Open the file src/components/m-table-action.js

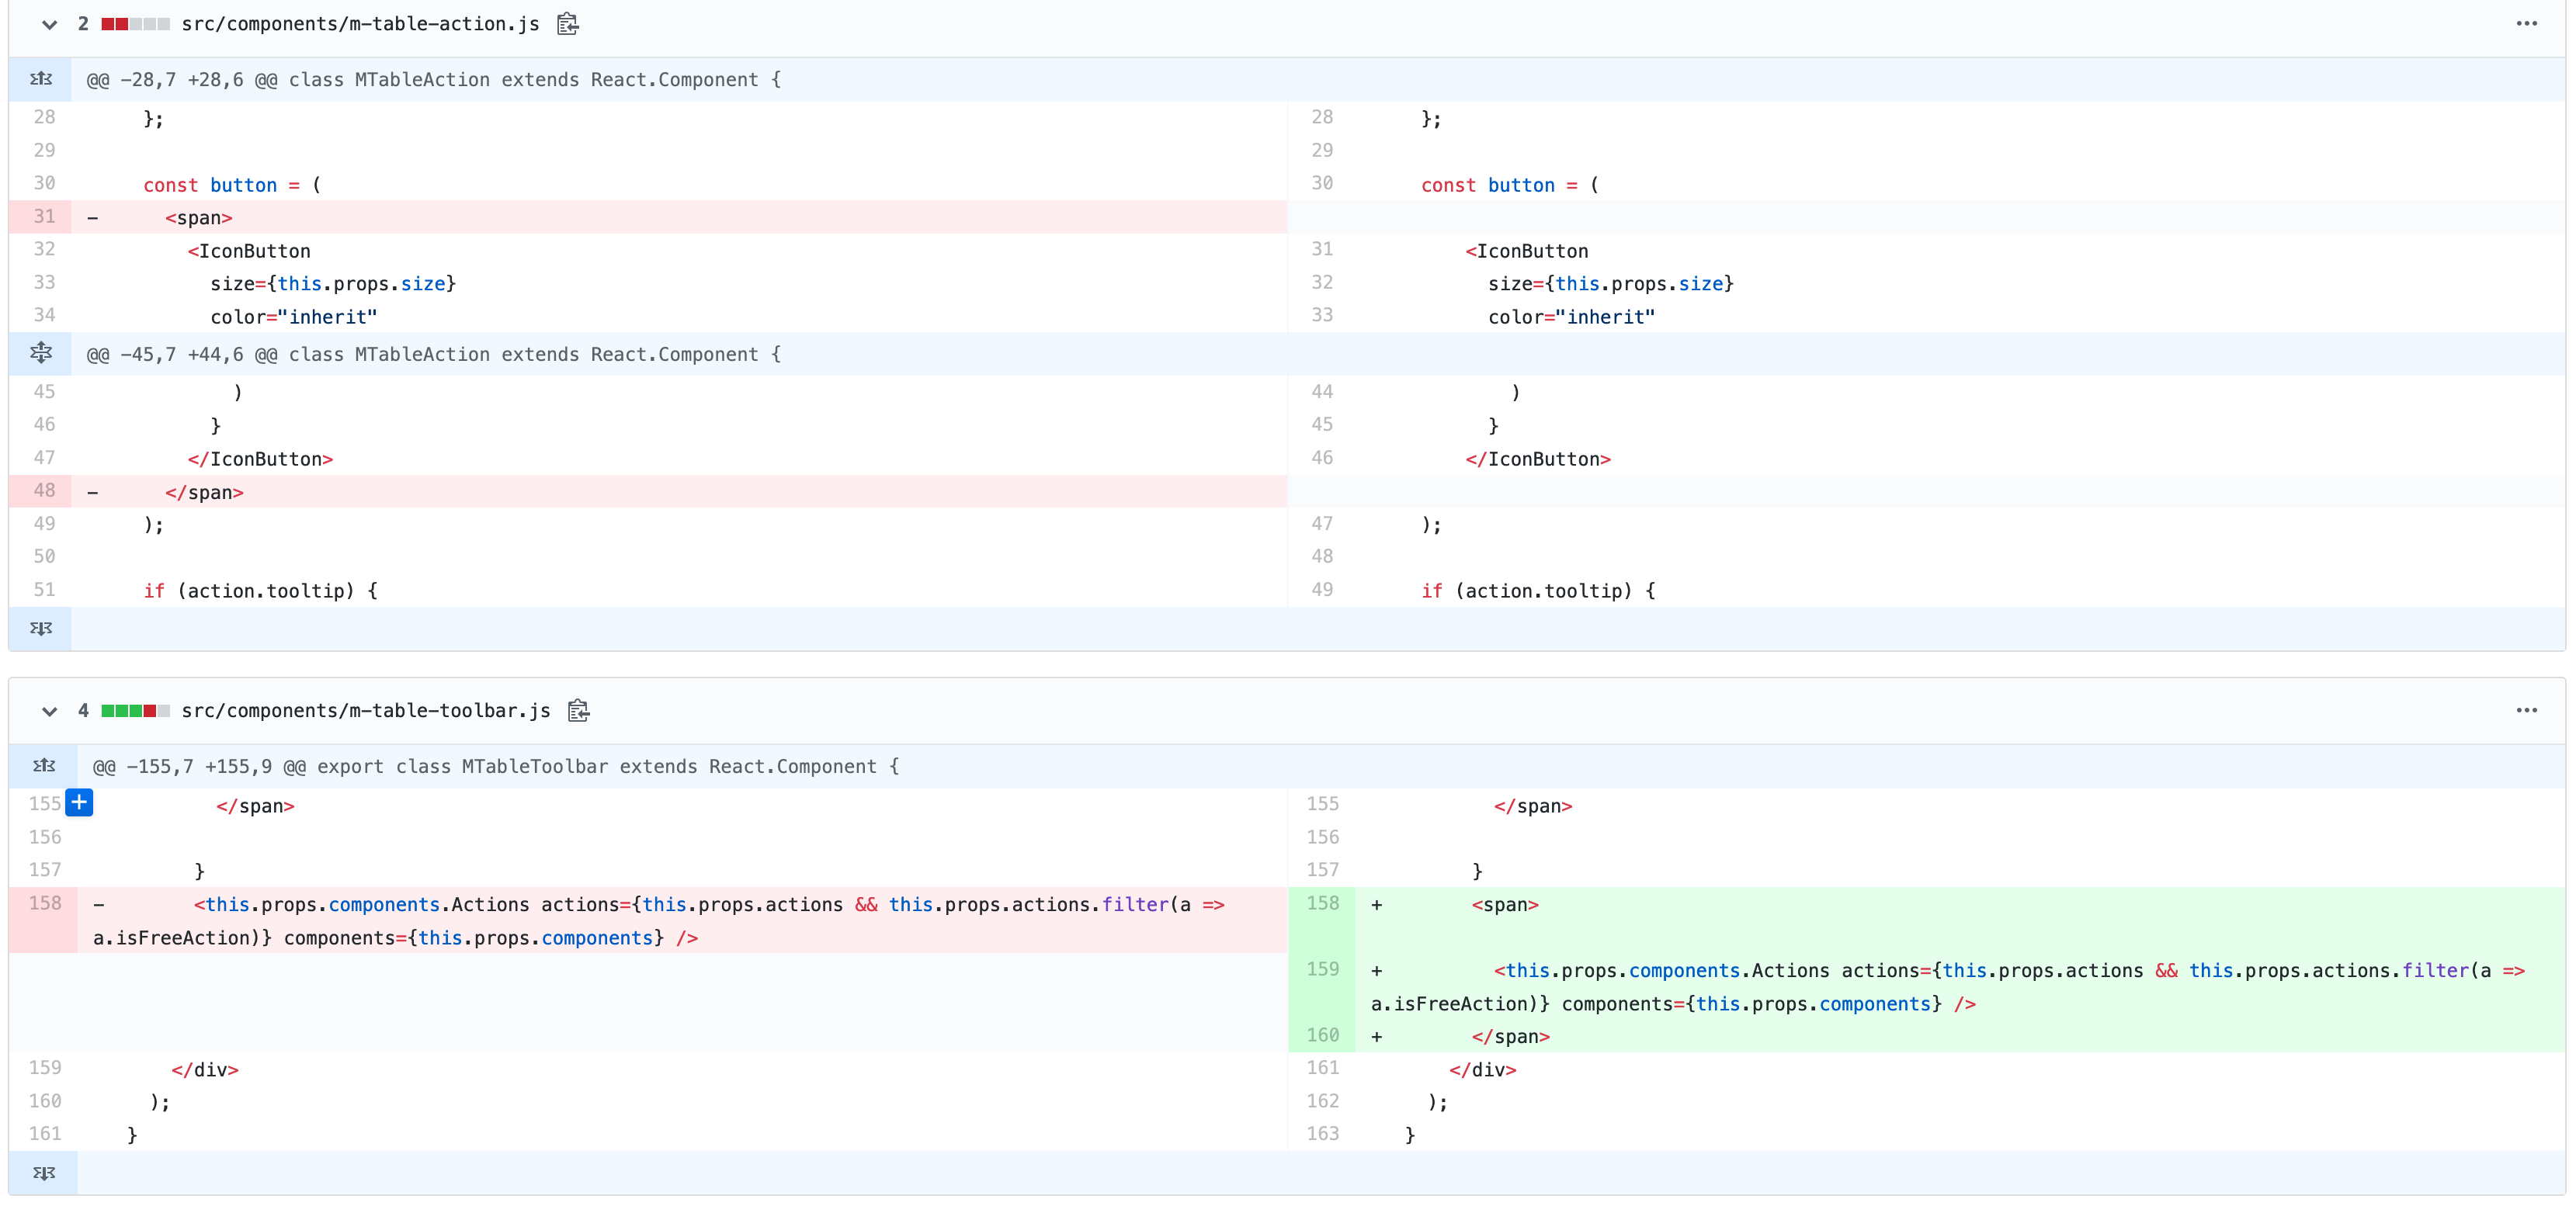pyautogui.click(x=360, y=24)
